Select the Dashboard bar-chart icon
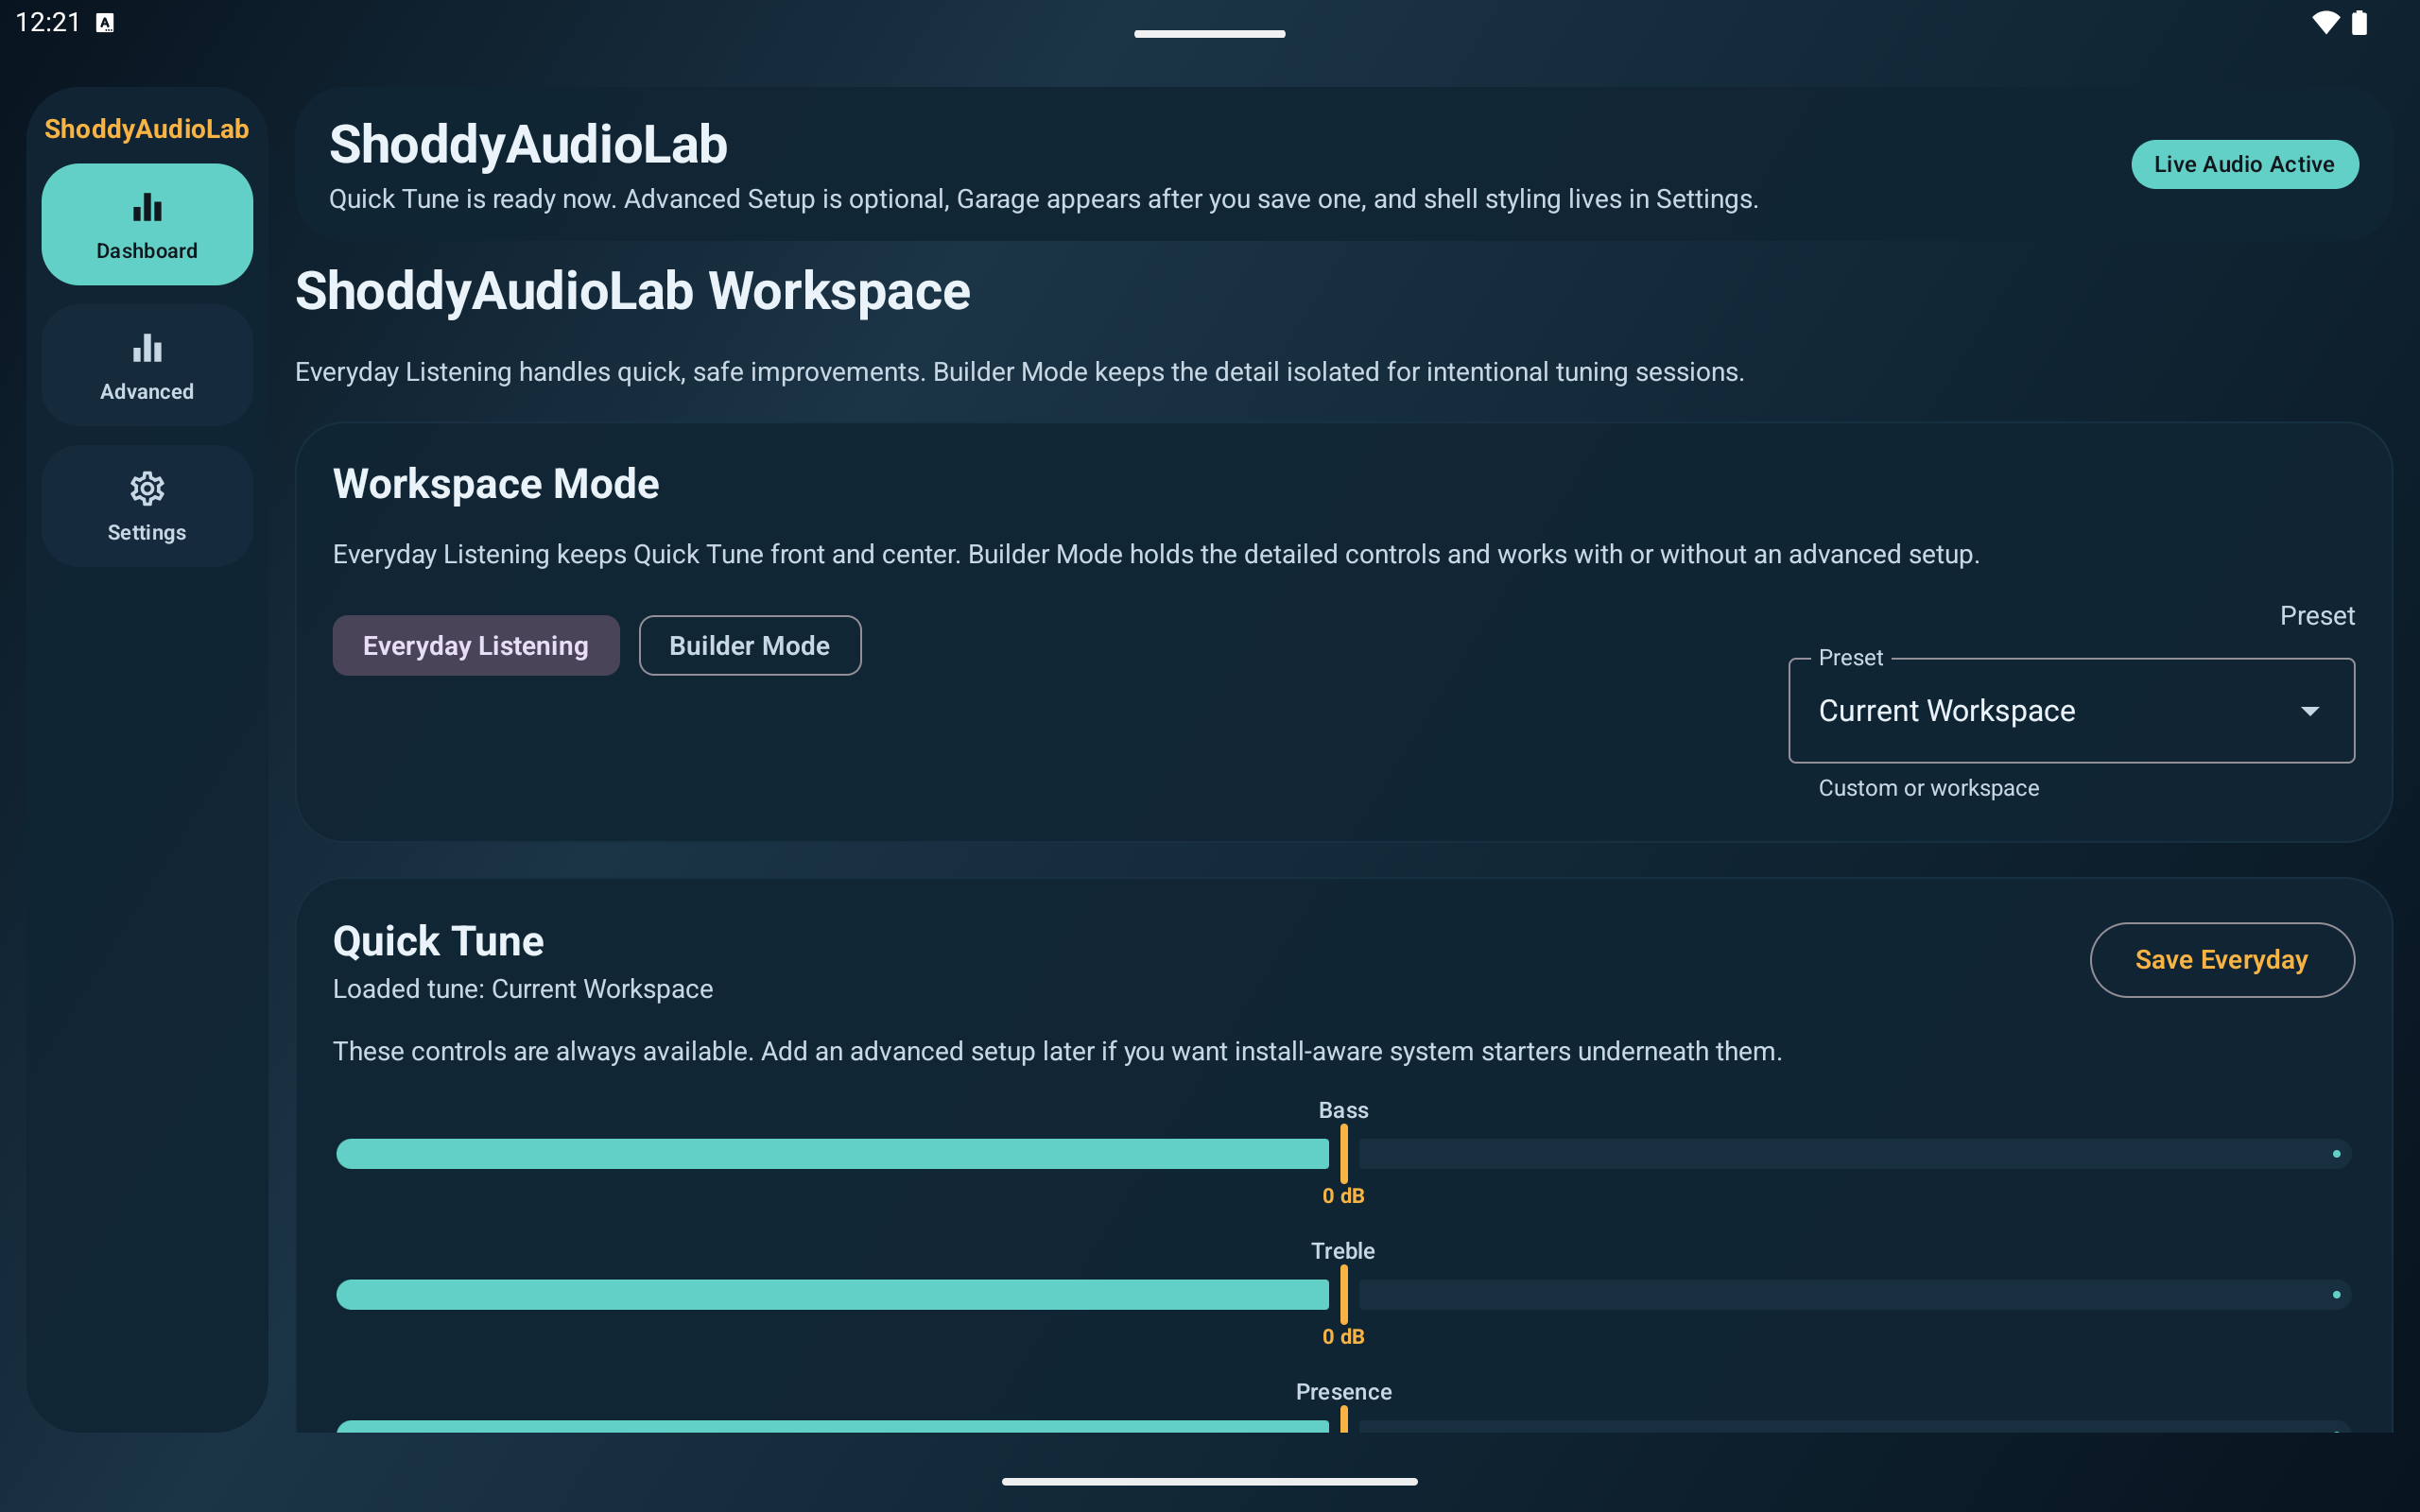 point(146,208)
